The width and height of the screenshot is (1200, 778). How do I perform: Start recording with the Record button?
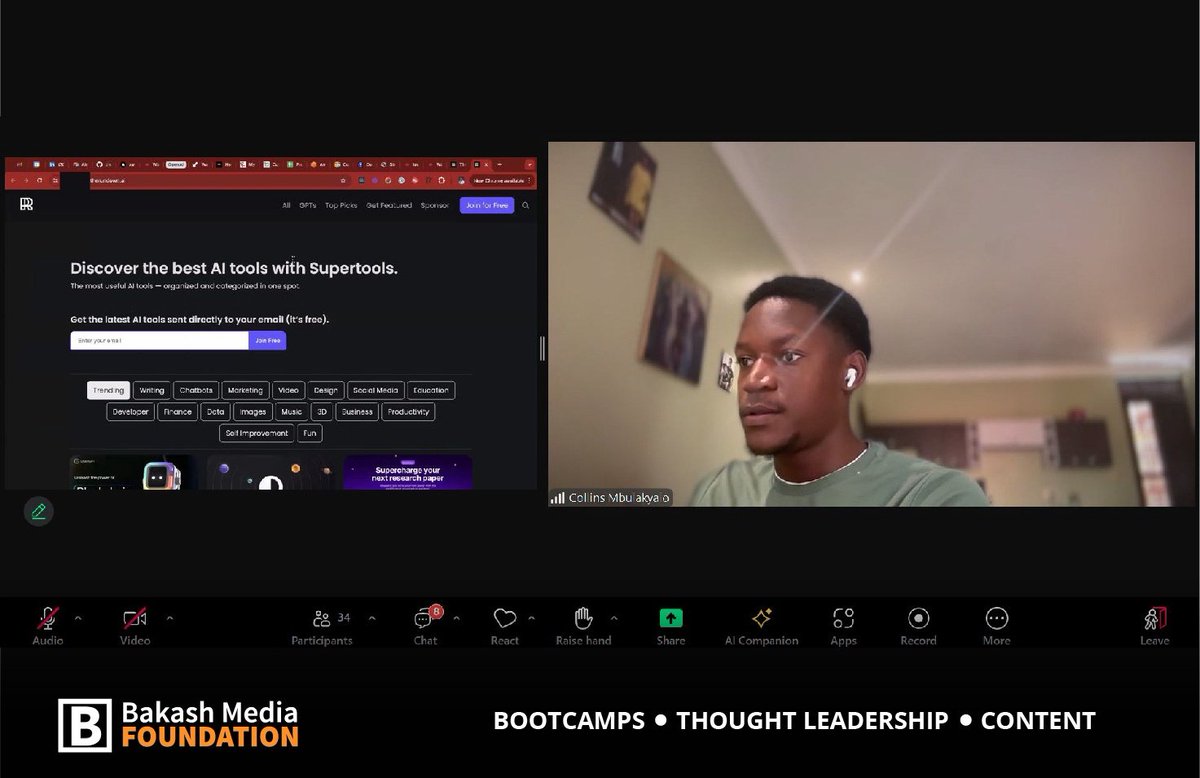pyautogui.click(x=918, y=626)
